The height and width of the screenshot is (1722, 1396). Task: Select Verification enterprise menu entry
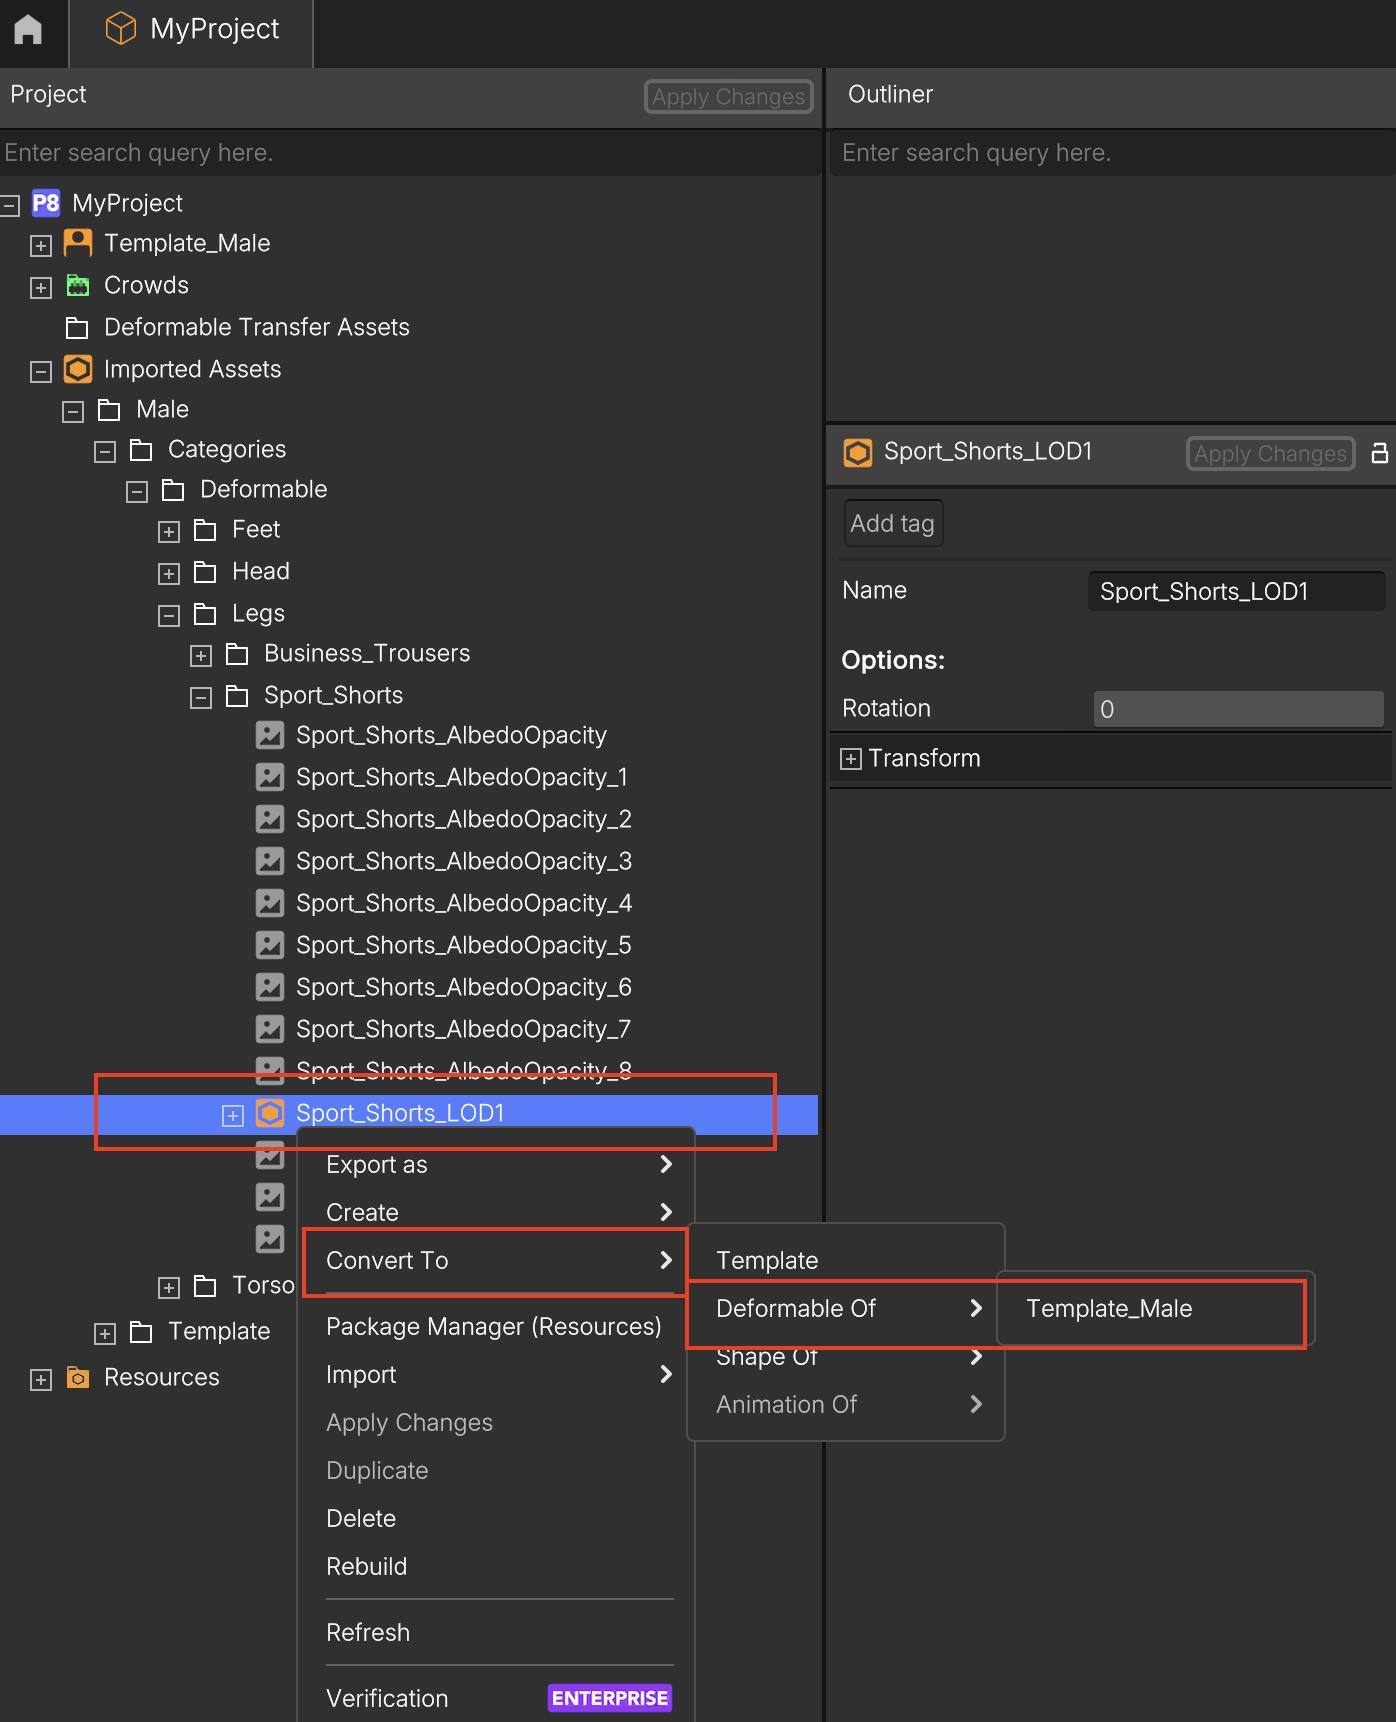click(x=497, y=1698)
